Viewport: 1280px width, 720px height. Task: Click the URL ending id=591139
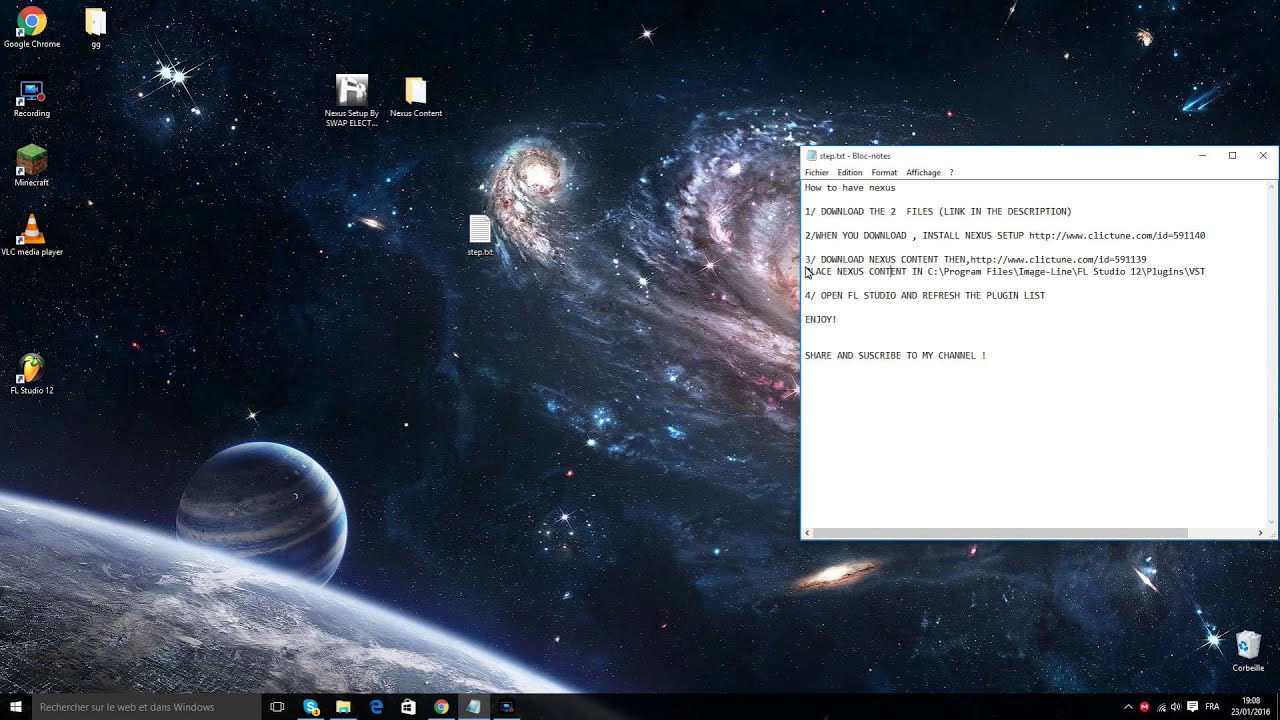point(1059,260)
